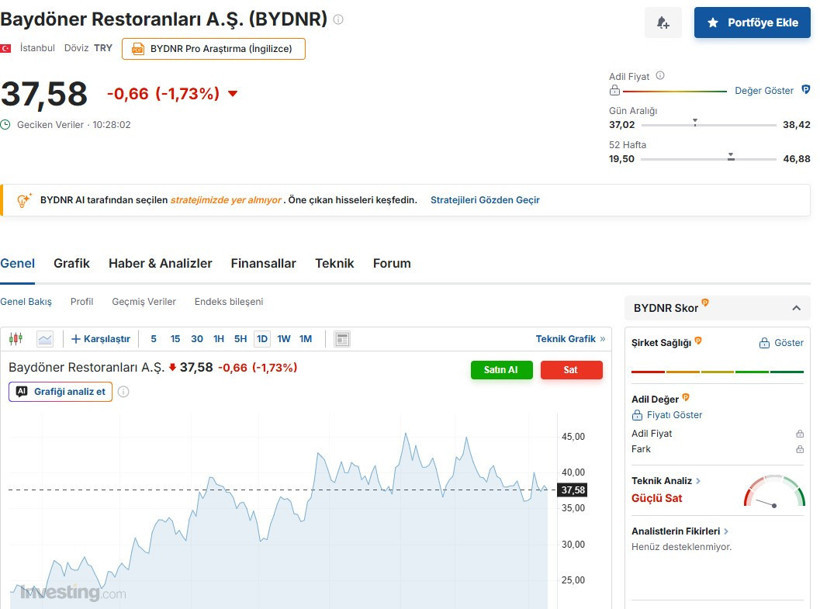Click Pro badge next to BYDNR Skor
820x609 pixels.
705,303
